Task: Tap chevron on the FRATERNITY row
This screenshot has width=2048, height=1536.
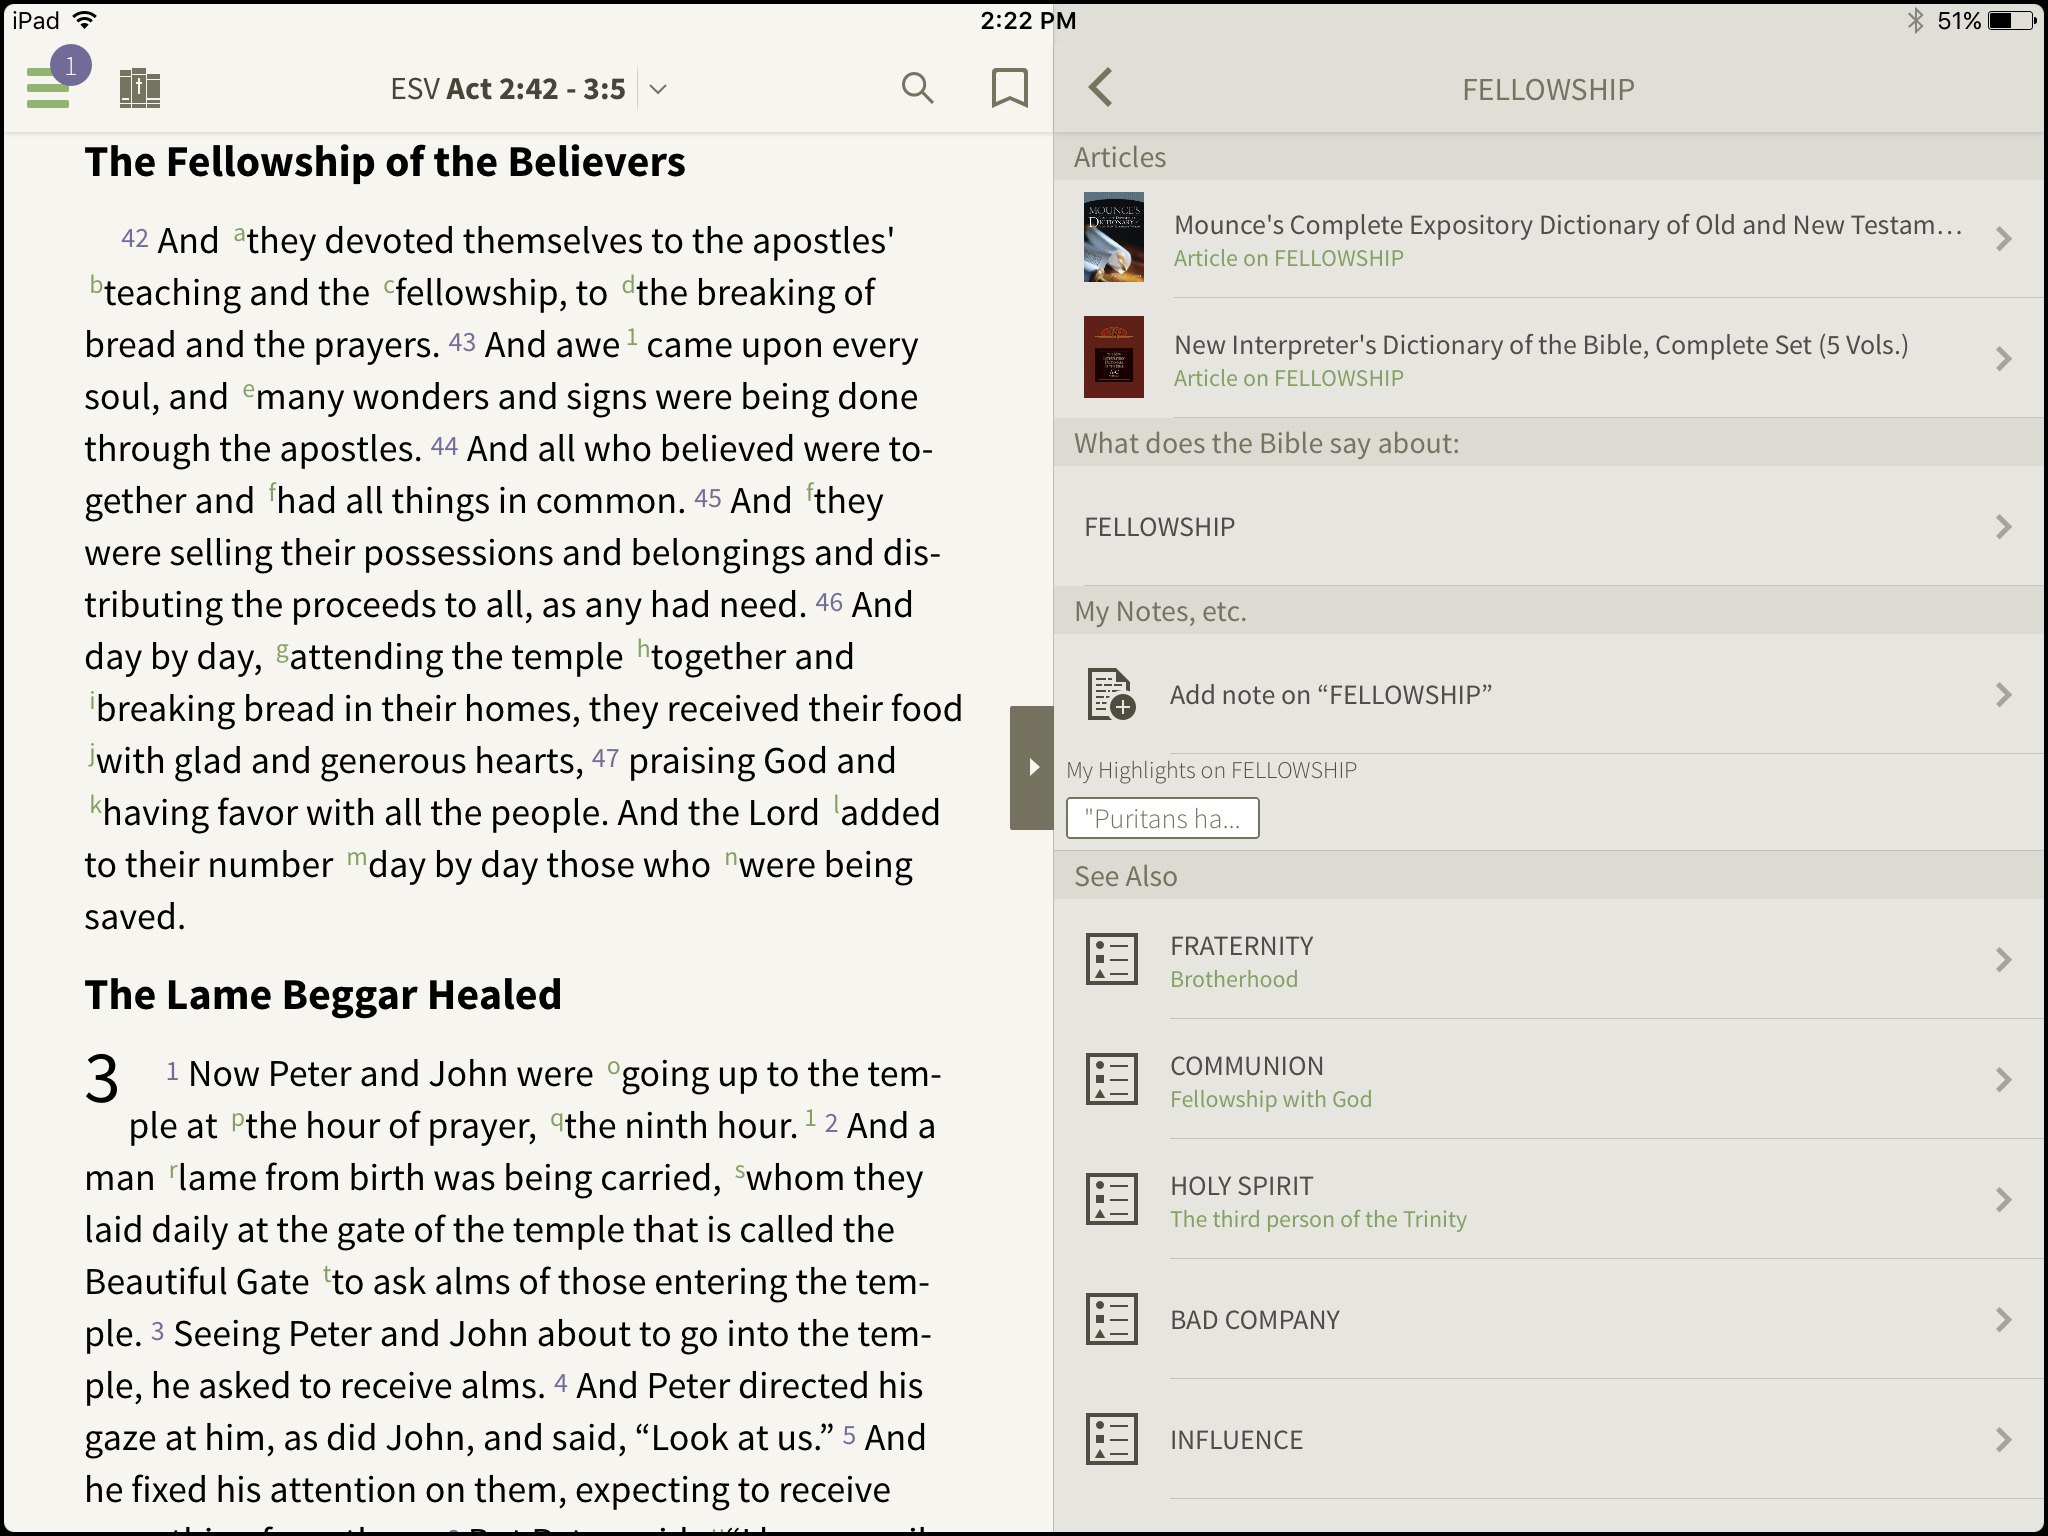Action: pyautogui.click(x=2003, y=960)
